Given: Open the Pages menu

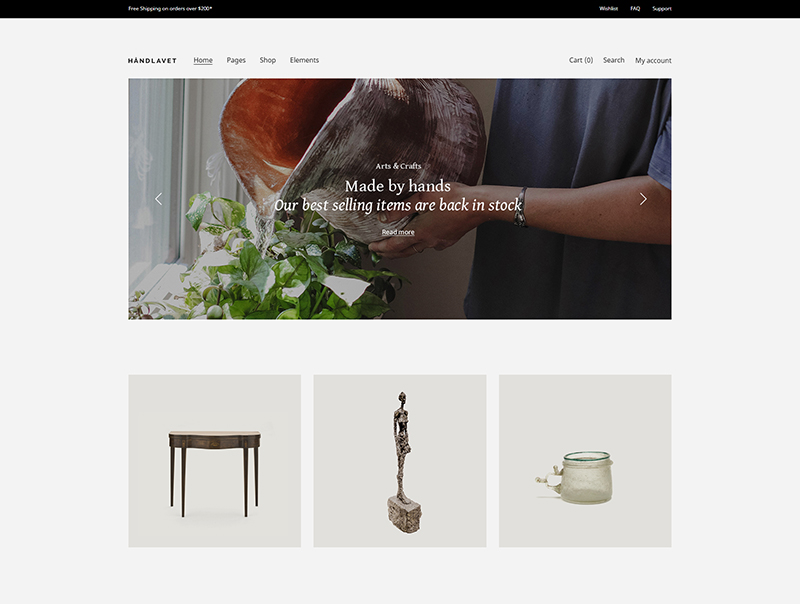Looking at the screenshot, I should [236, 60].
